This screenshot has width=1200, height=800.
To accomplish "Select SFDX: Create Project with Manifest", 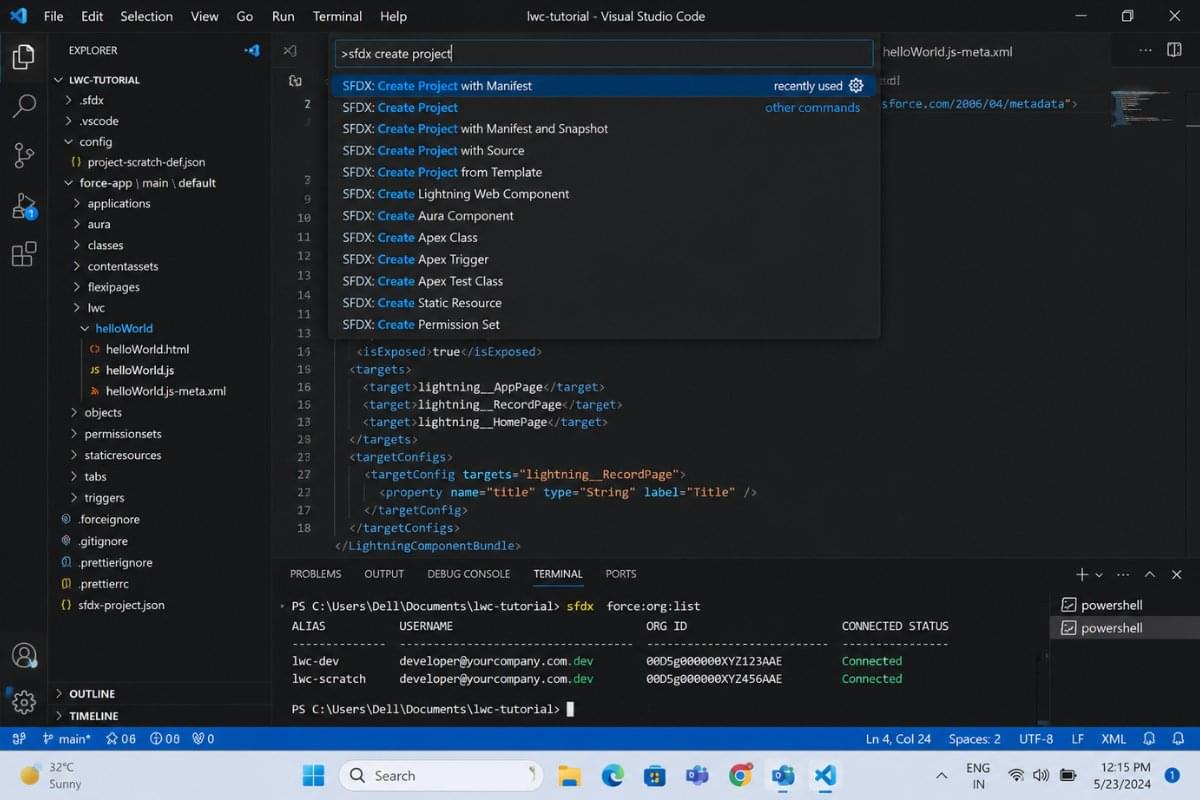I will tap(604, 86).
